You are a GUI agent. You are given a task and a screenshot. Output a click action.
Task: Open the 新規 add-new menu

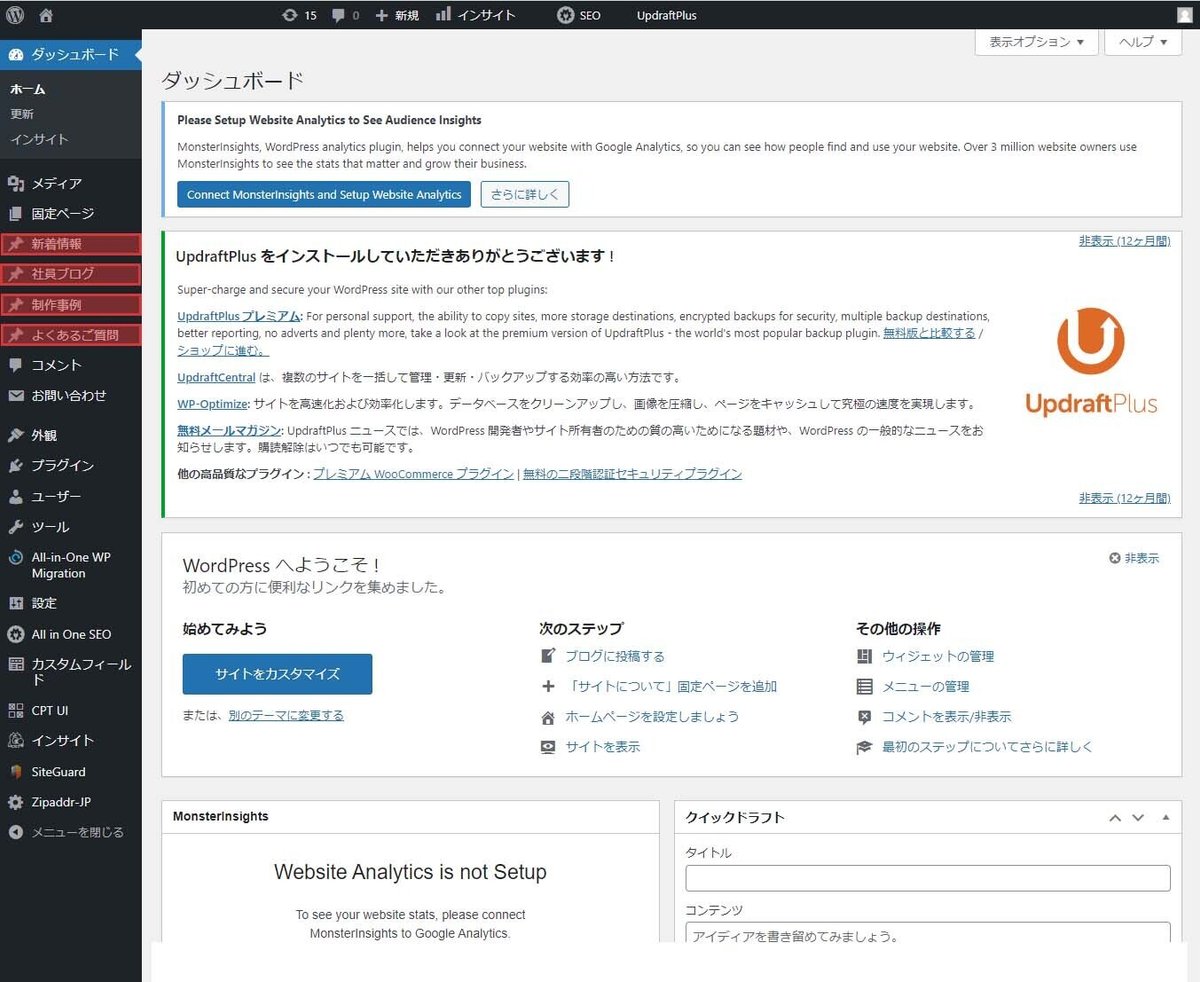tap(397, 15)
